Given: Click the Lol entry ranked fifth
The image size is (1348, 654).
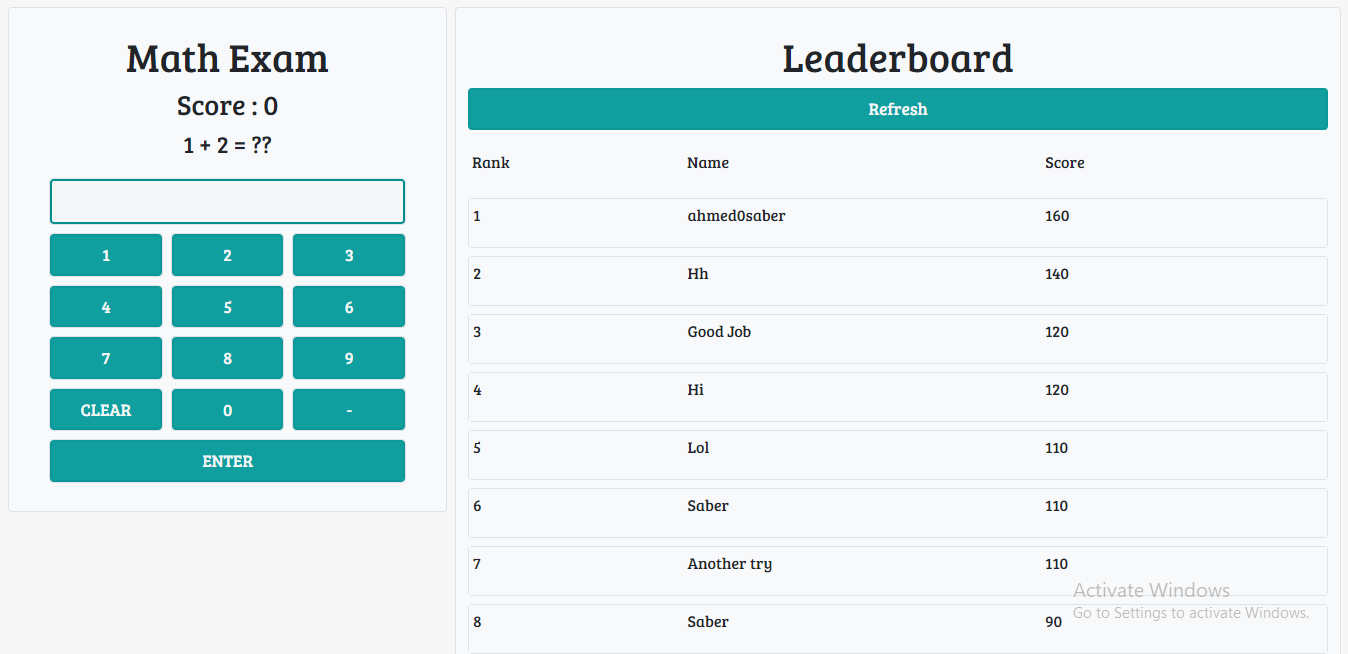Looking at the screenshot, I should click(x=897, y=454).
